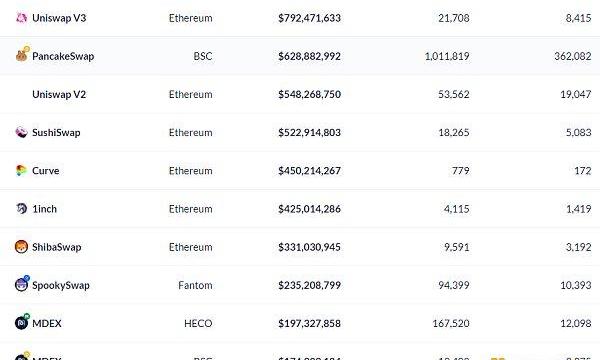This screenshot has width=600, height=360.
Task: Open the 1inch exchange entry
Action: tap(44, 209)
